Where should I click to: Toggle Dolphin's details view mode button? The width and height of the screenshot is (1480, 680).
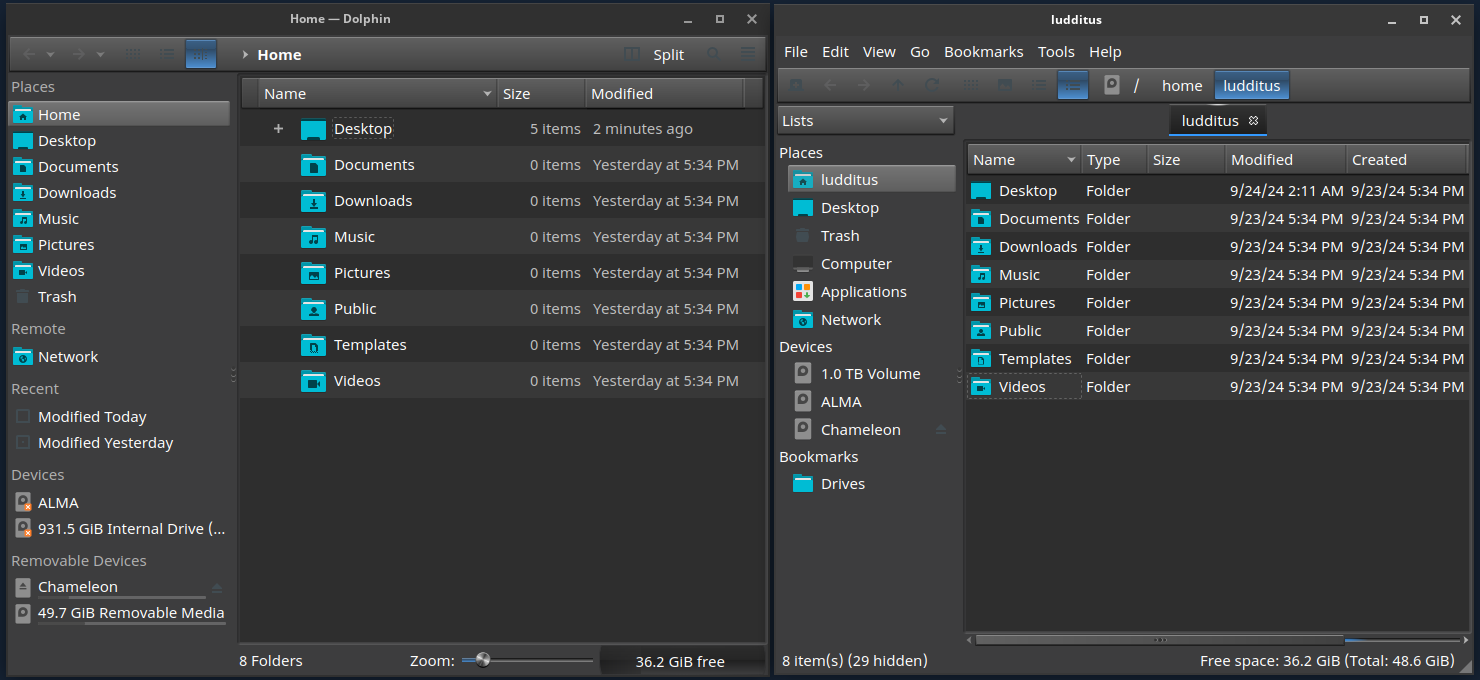[201, 54]
